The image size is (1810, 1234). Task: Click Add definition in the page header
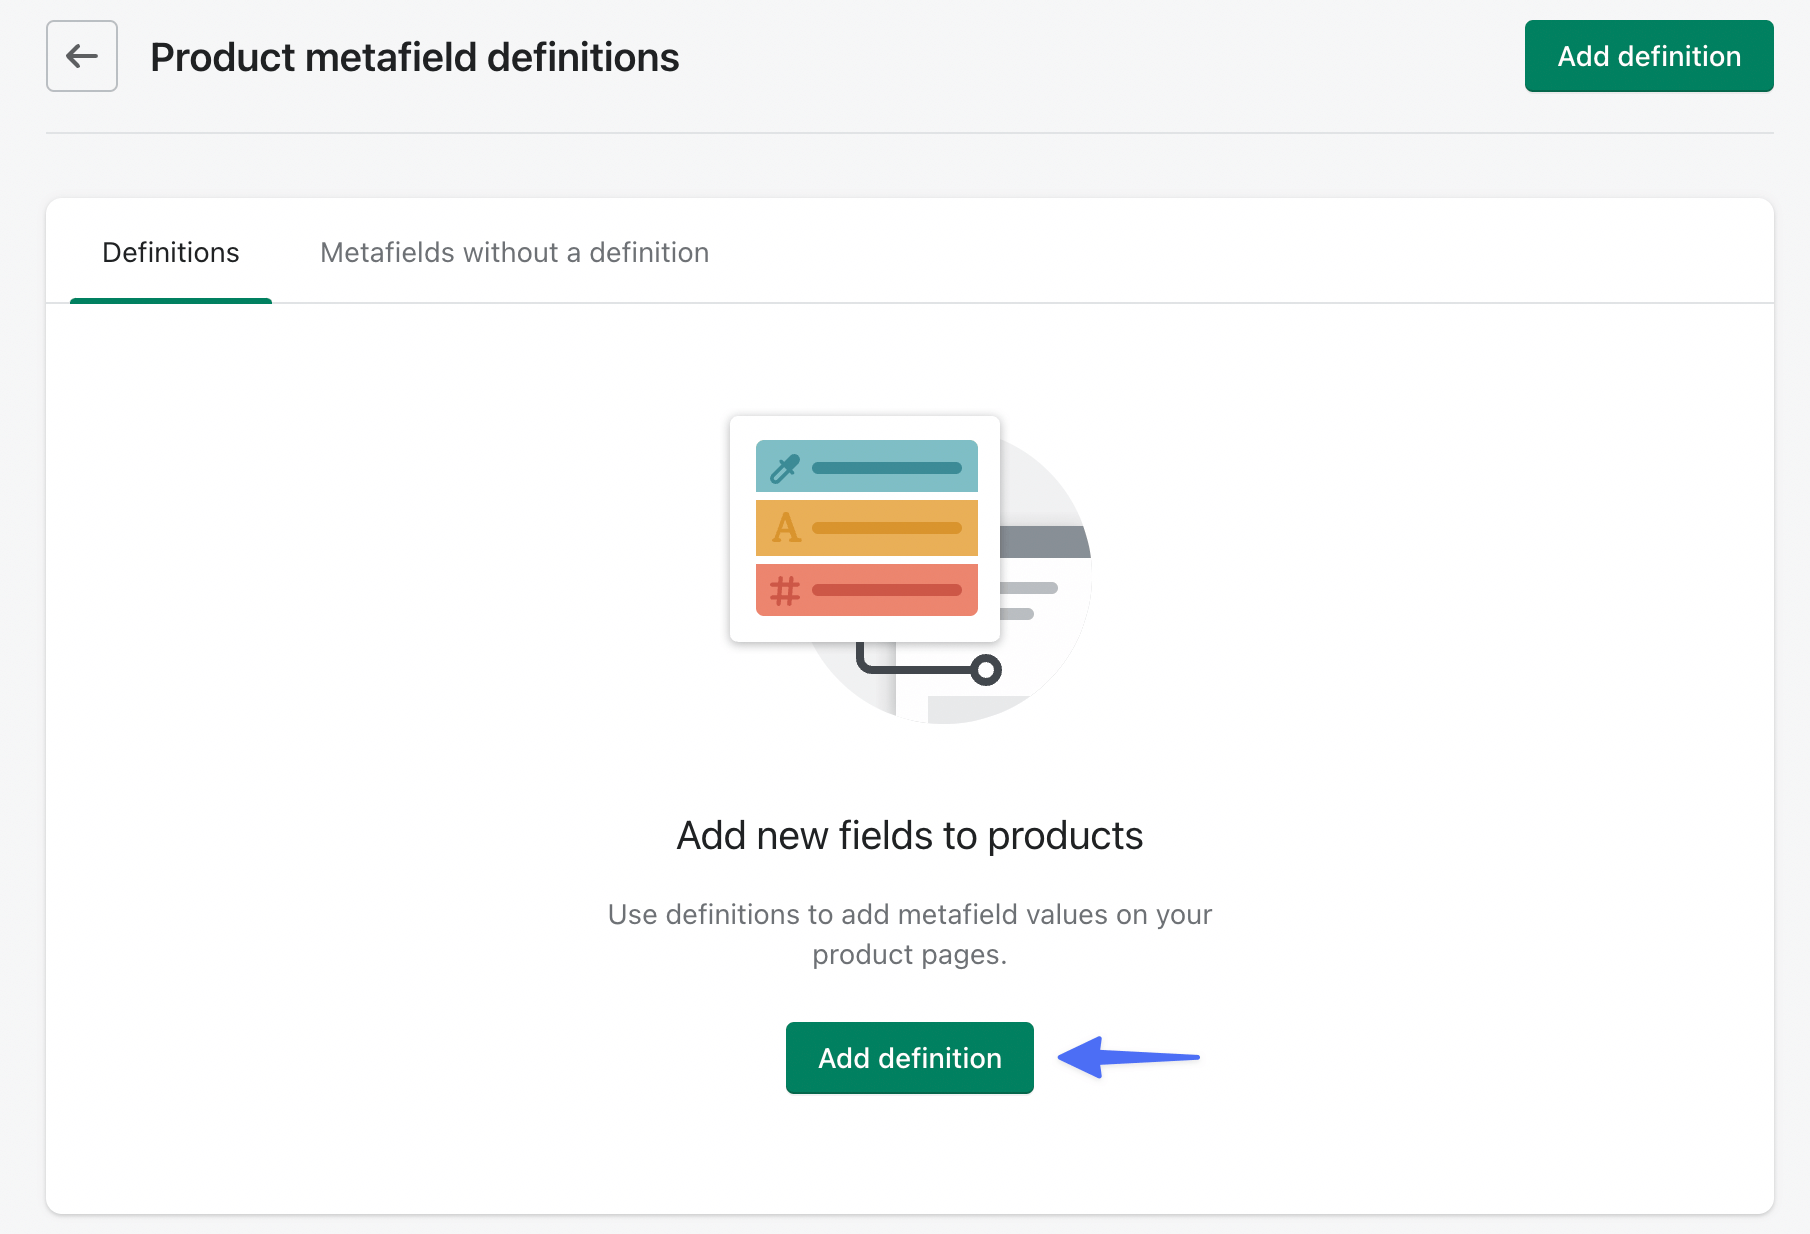tap(1648, 56)
